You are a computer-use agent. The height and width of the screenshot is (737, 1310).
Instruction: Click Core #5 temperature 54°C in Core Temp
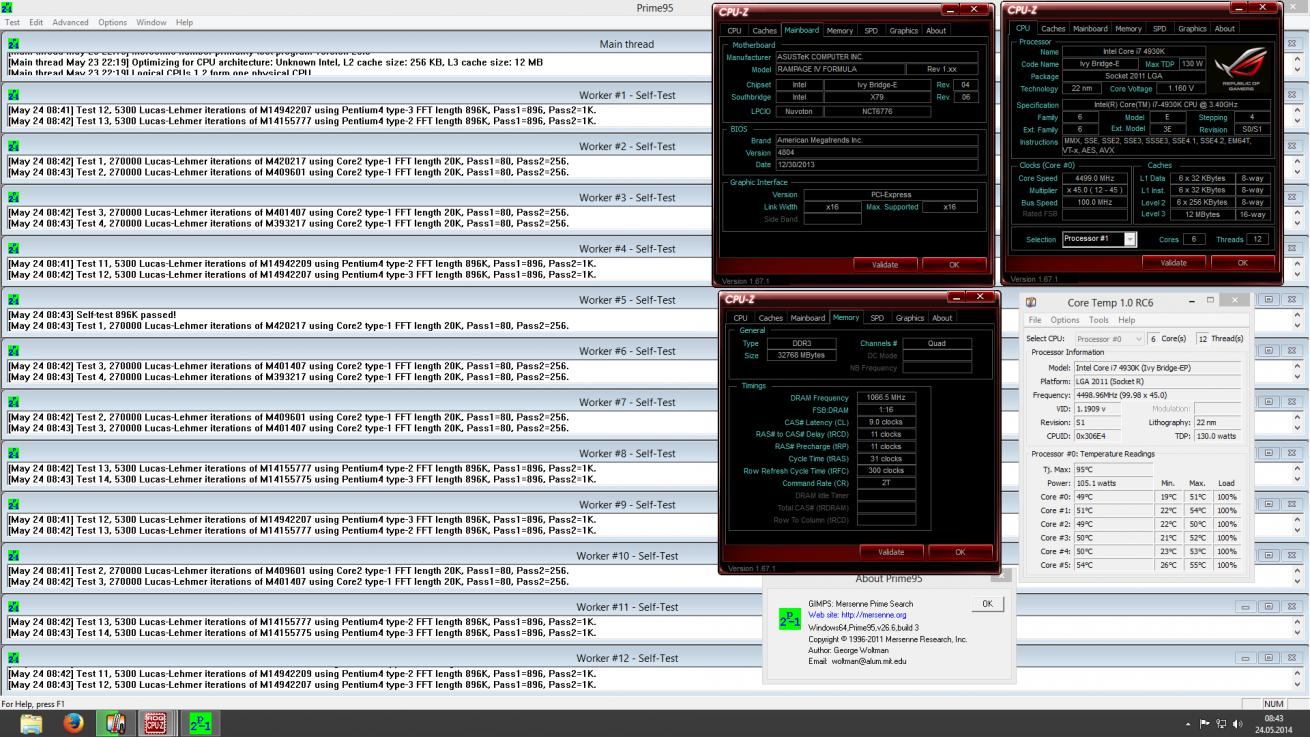pyautogui.click(x=1112, y=565)
